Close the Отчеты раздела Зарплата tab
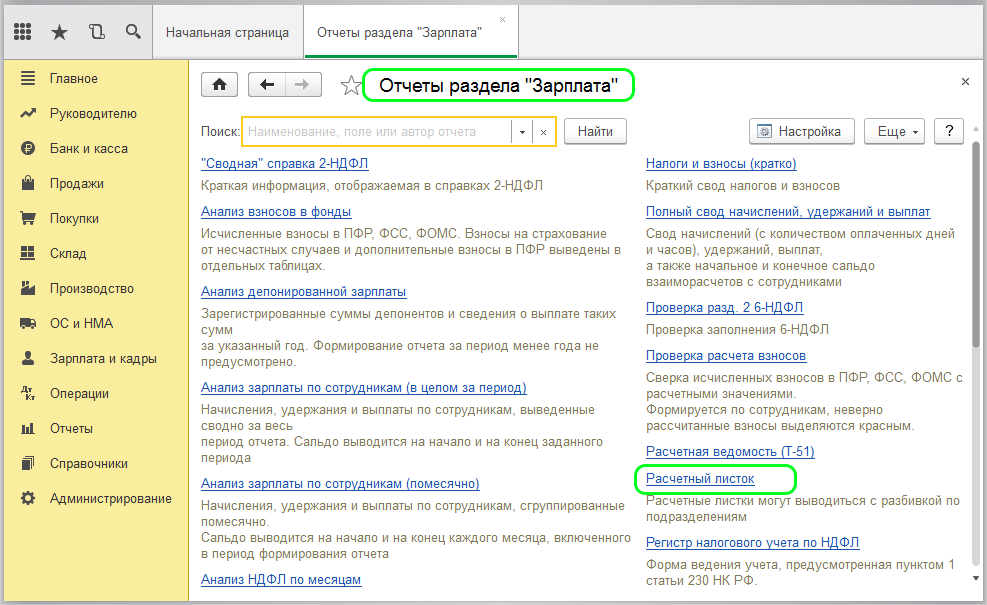987x605 pixels. pyautogui.click(x=502, y=20)
